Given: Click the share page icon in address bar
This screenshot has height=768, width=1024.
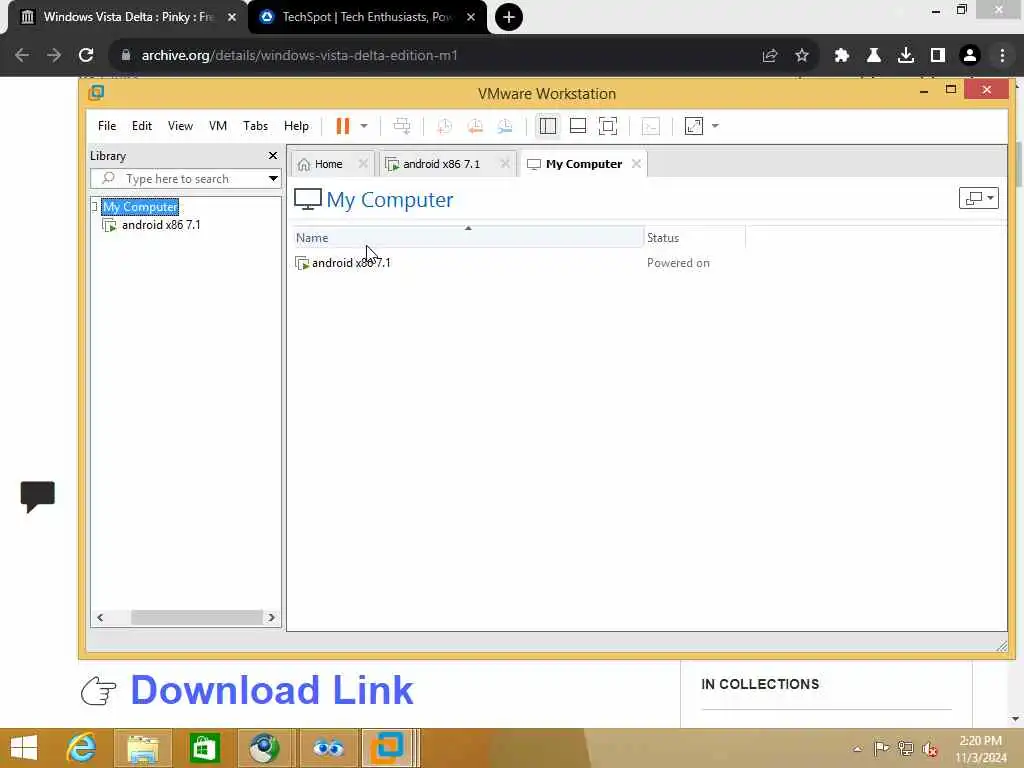Looking at the screenshot, I should click(770, 56).
